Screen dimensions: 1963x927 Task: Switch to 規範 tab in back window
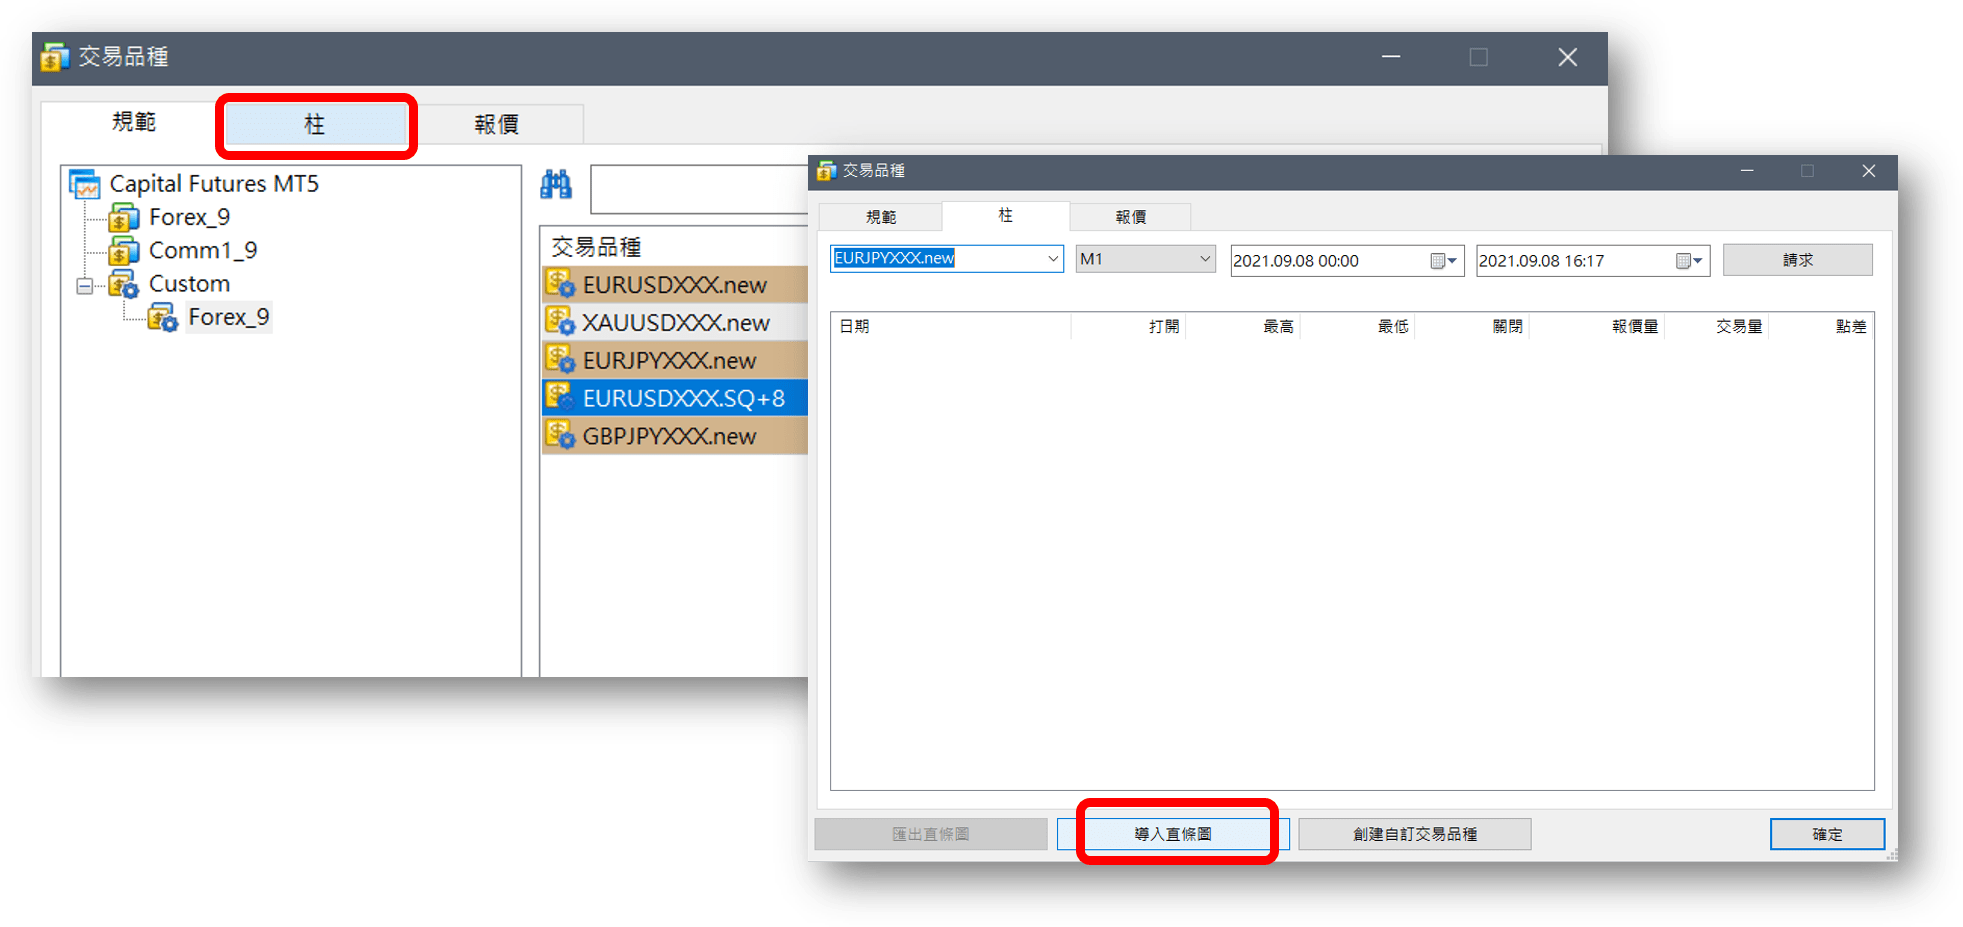point(133,122)
